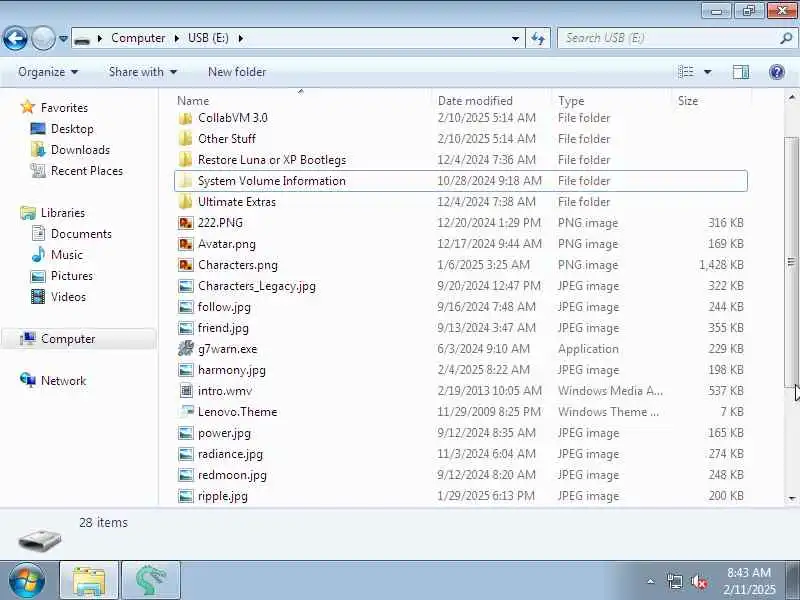Image resolution: width=800 pixels, height=600 pixels.
Task: Open the Organize menu
Action: (48, 72)
